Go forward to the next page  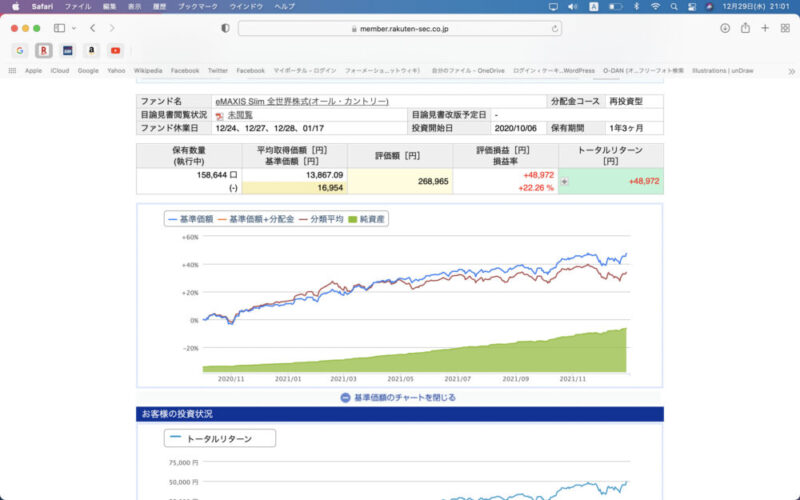pos(112,28)
